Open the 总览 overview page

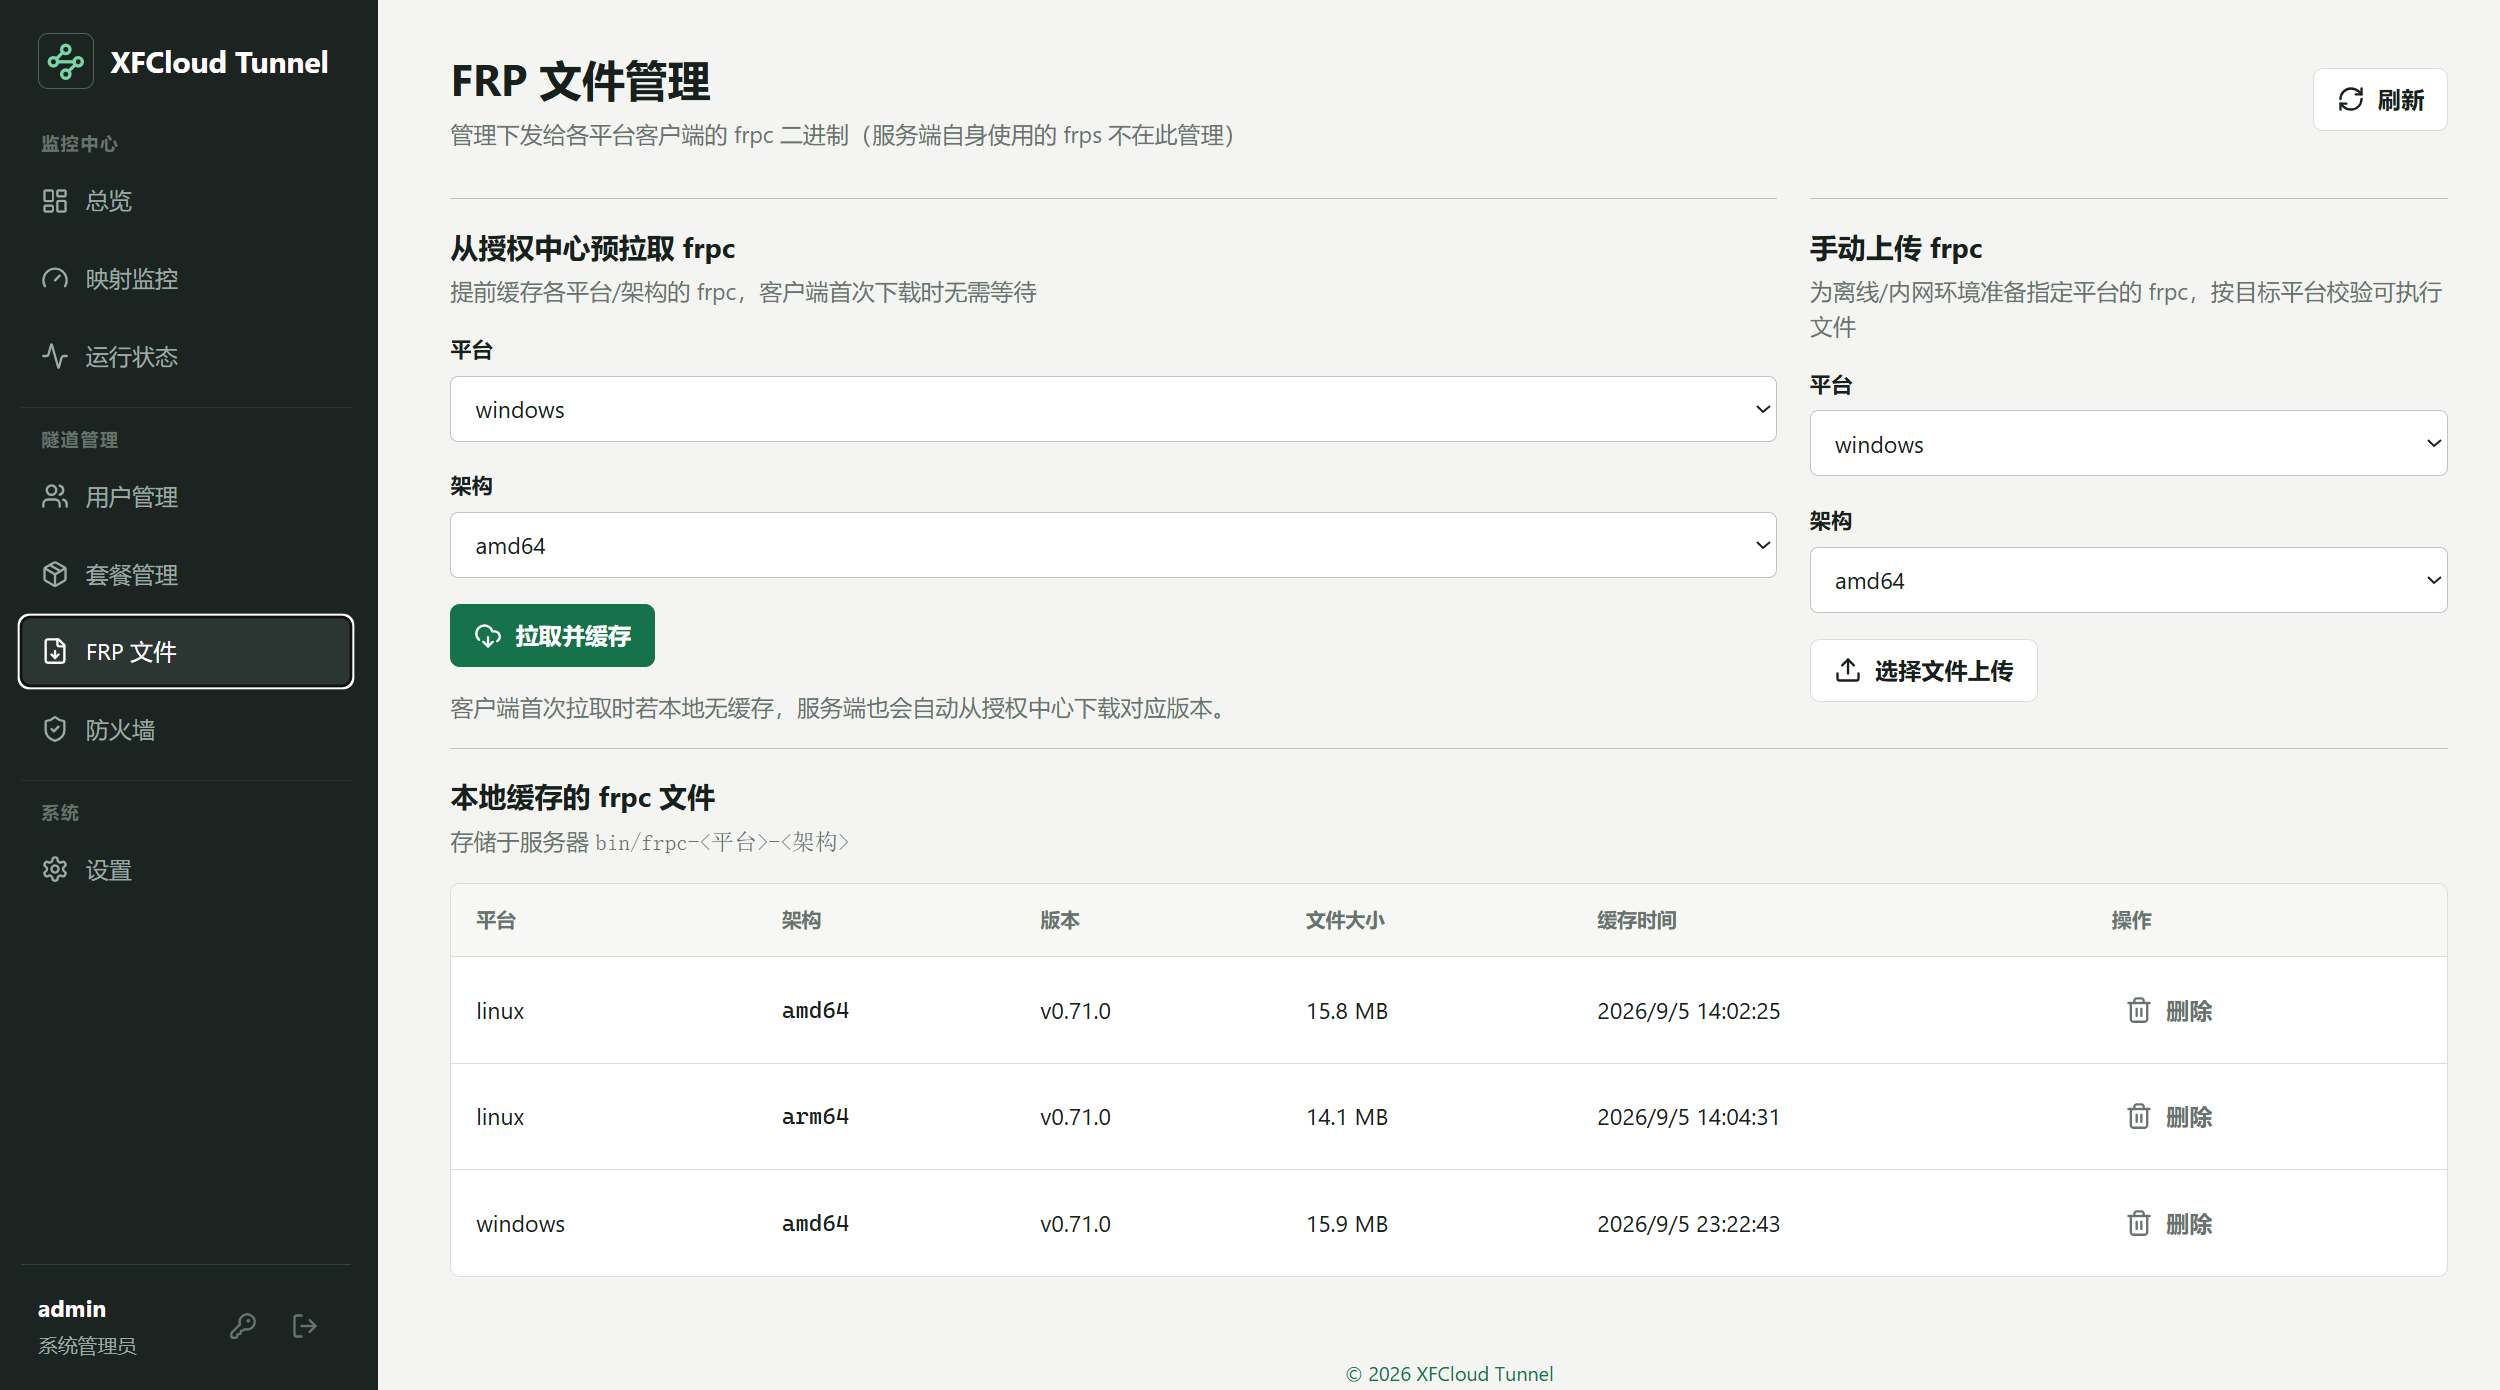click(x=186, y=201)
